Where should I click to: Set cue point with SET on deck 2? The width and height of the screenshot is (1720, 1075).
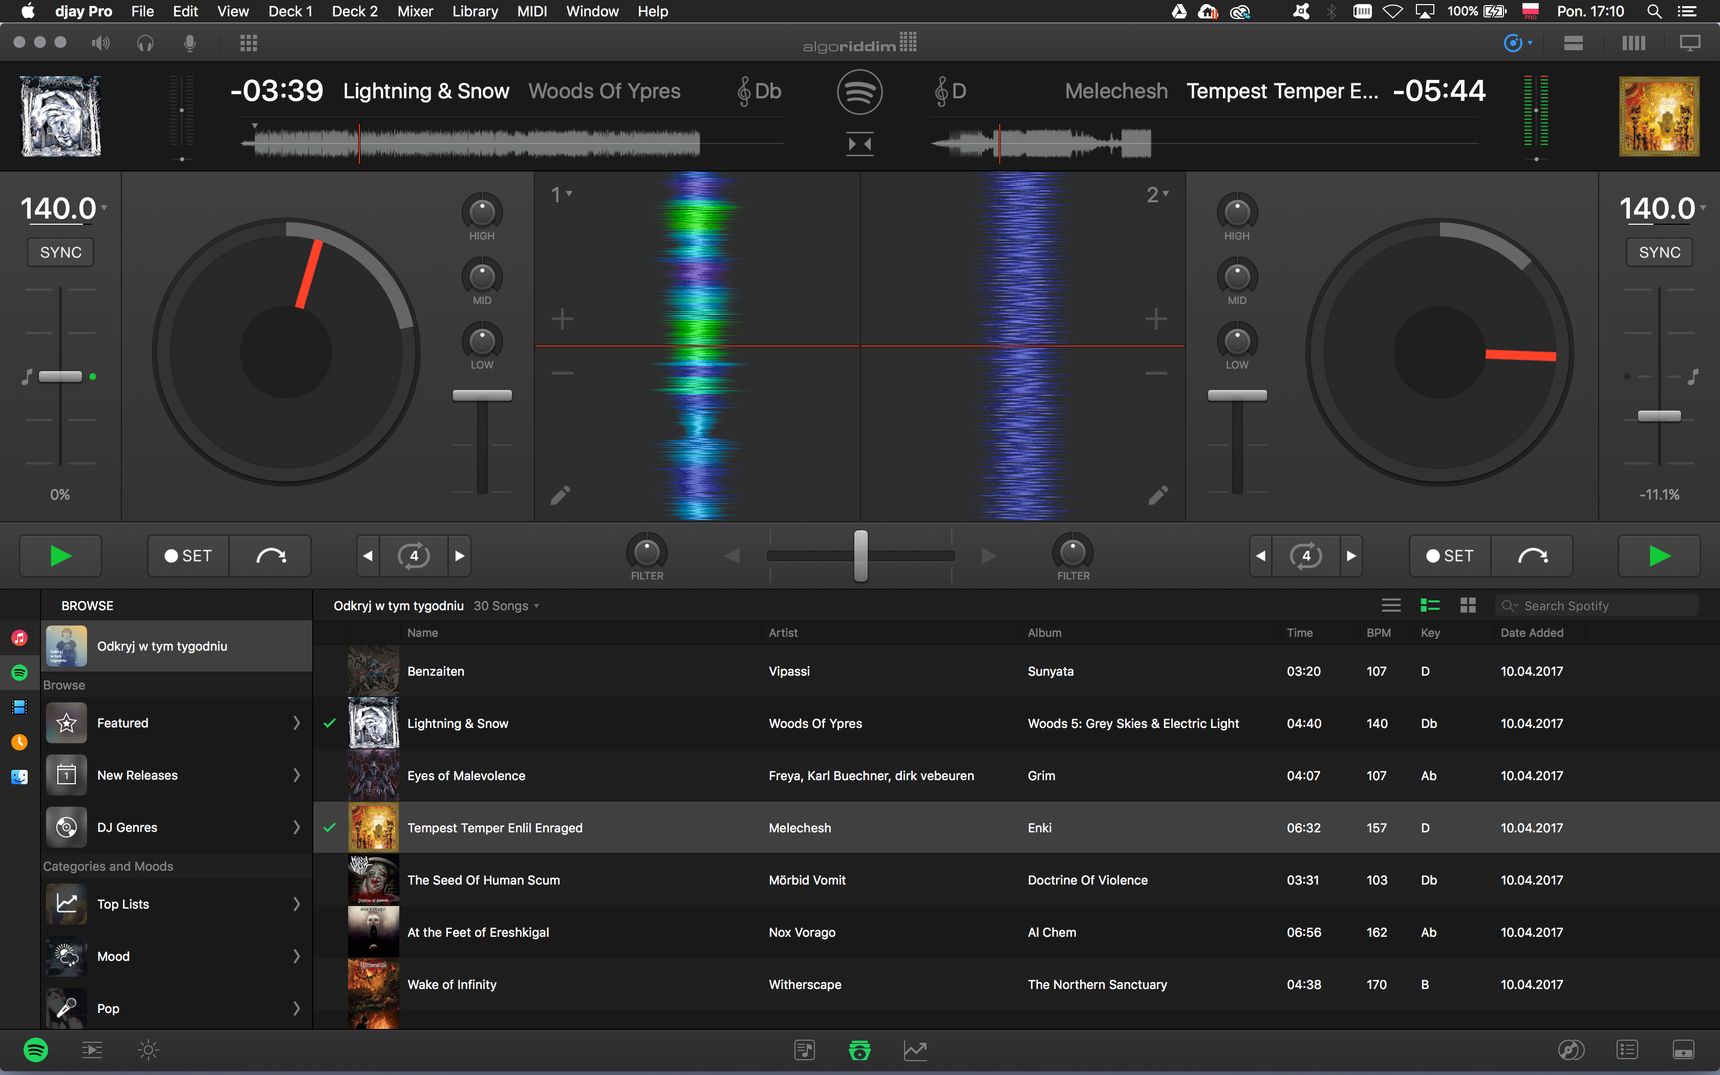pos(1450,556)
